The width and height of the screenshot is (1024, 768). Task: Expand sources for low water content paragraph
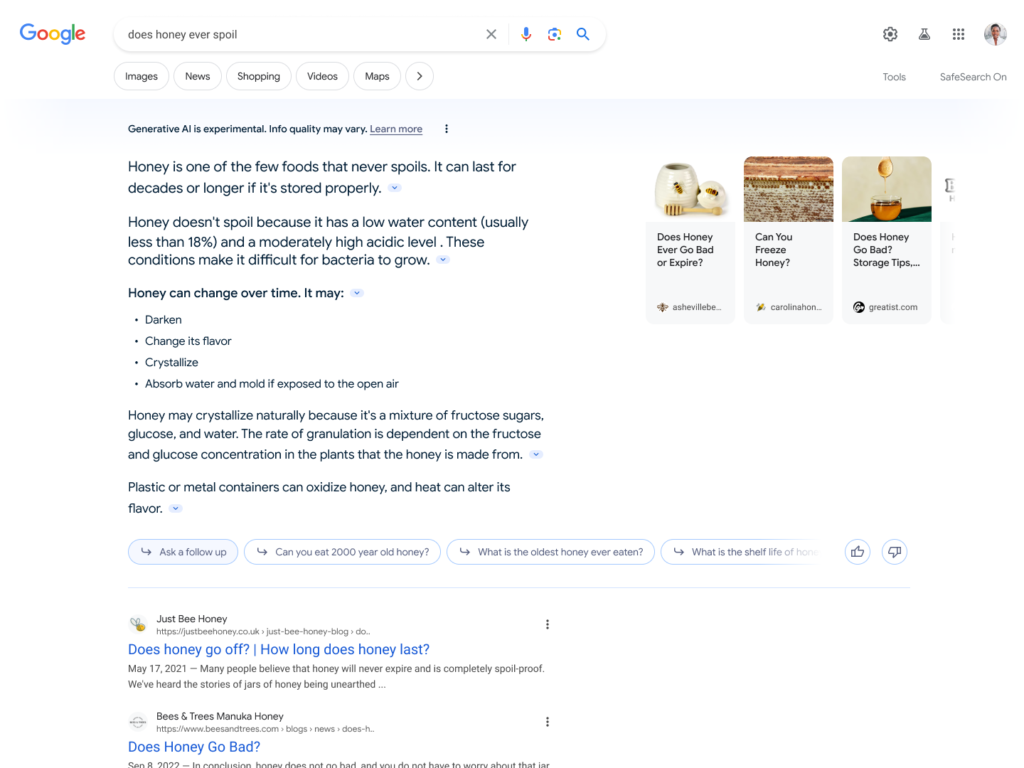443,260
